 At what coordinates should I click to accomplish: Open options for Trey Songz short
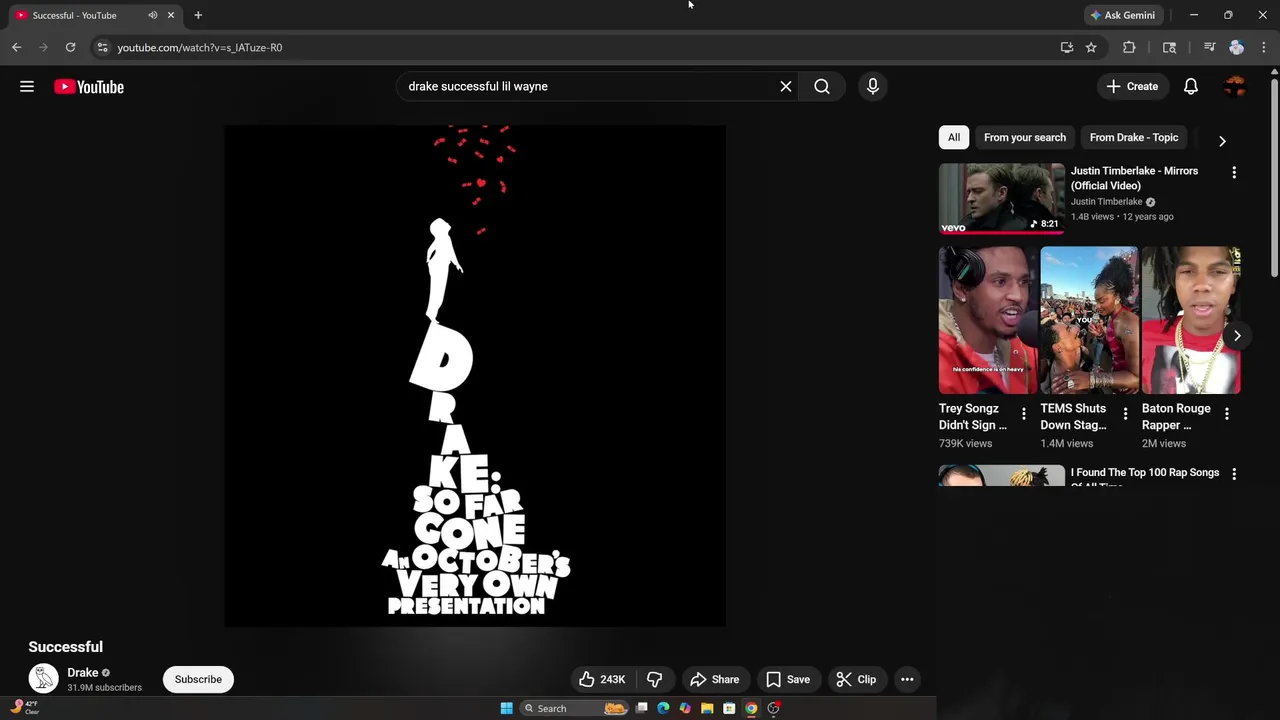tap(1023, 413)
